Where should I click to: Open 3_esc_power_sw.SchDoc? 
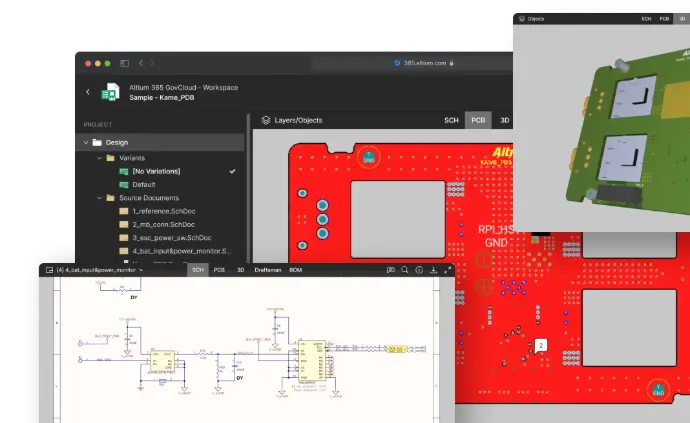pyautogui.click(x=172, y=237)
